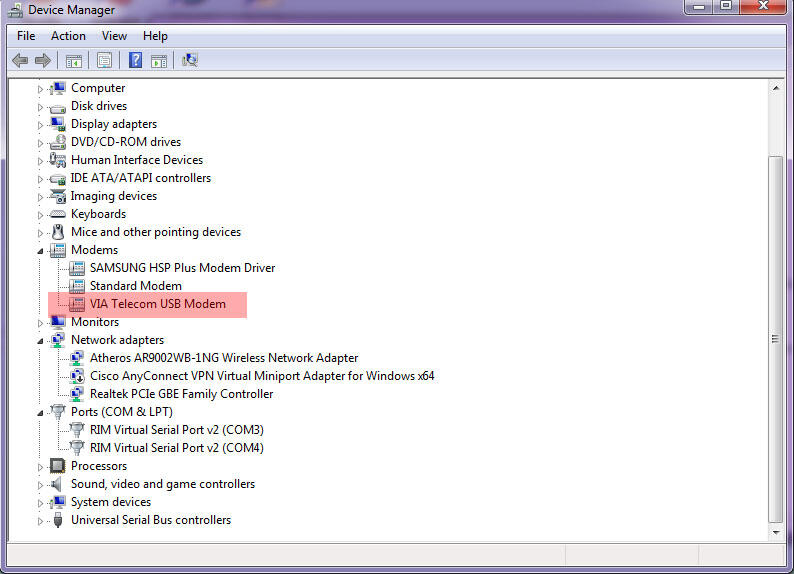The image size is (794, 574).
Task: Click the blue Help question mark icon
Action: (x=135, y=61)
